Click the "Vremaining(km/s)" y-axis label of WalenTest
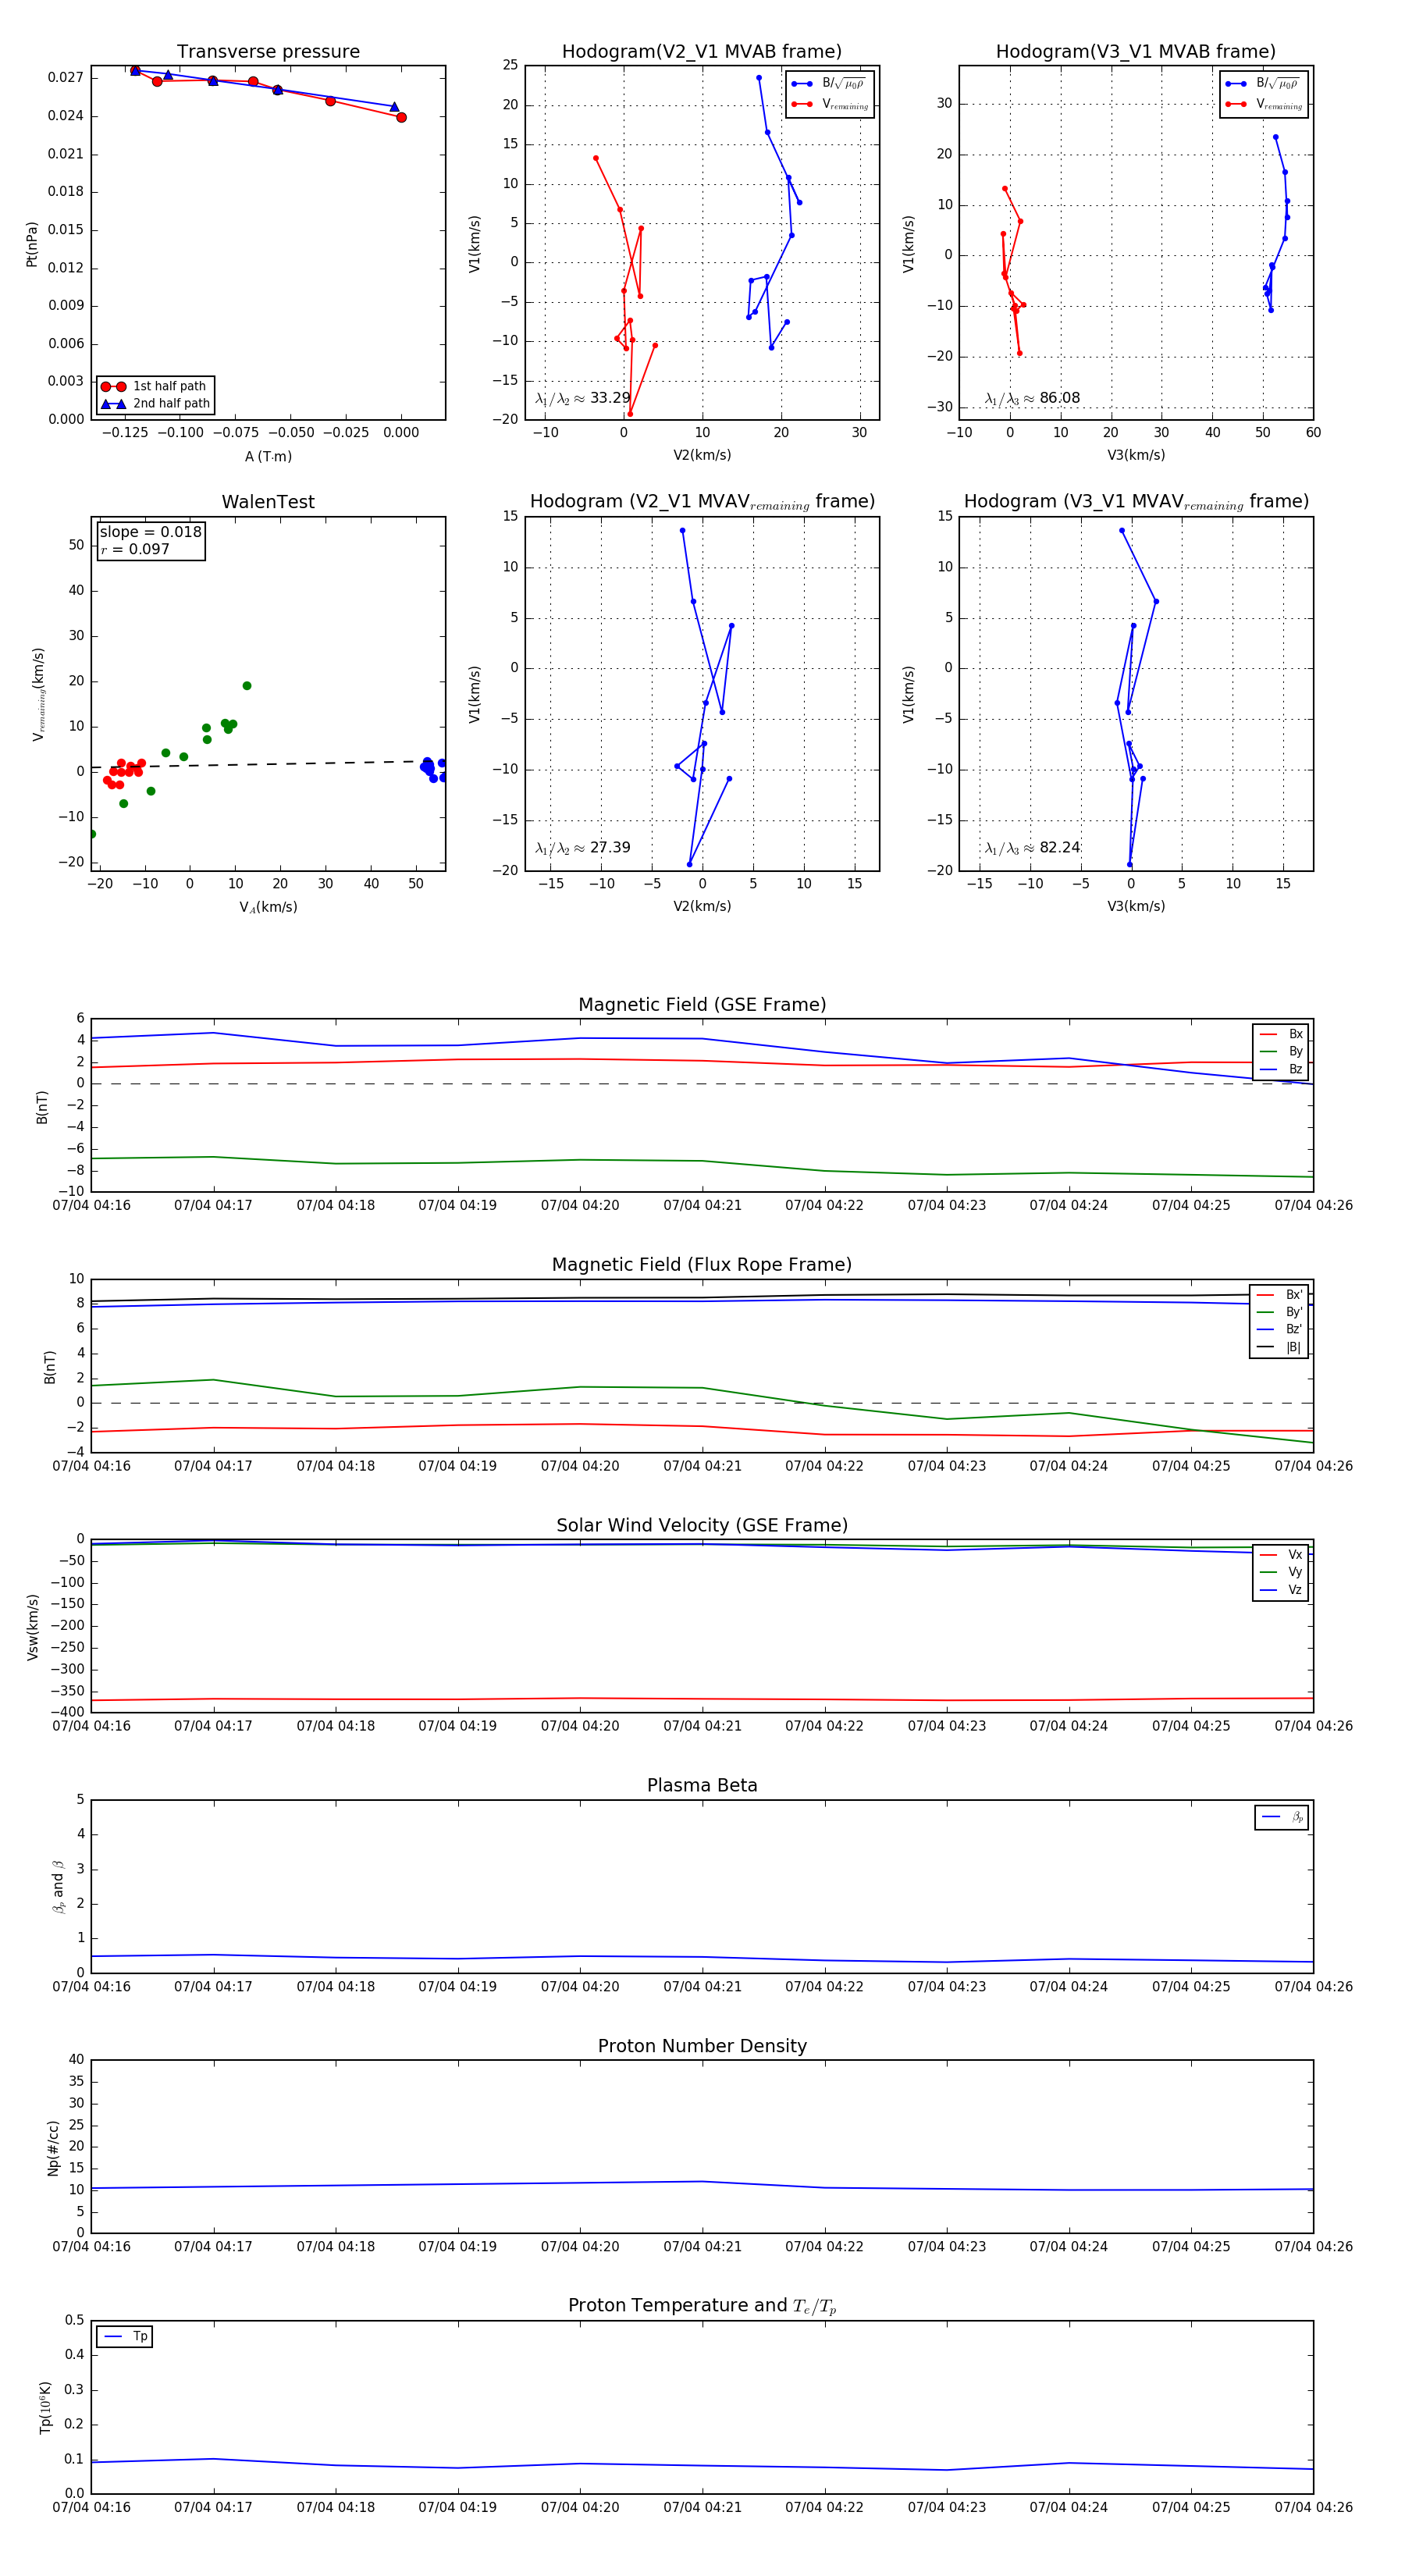This screenshot has width=1405, height=2576. click(x=38, y=694)
